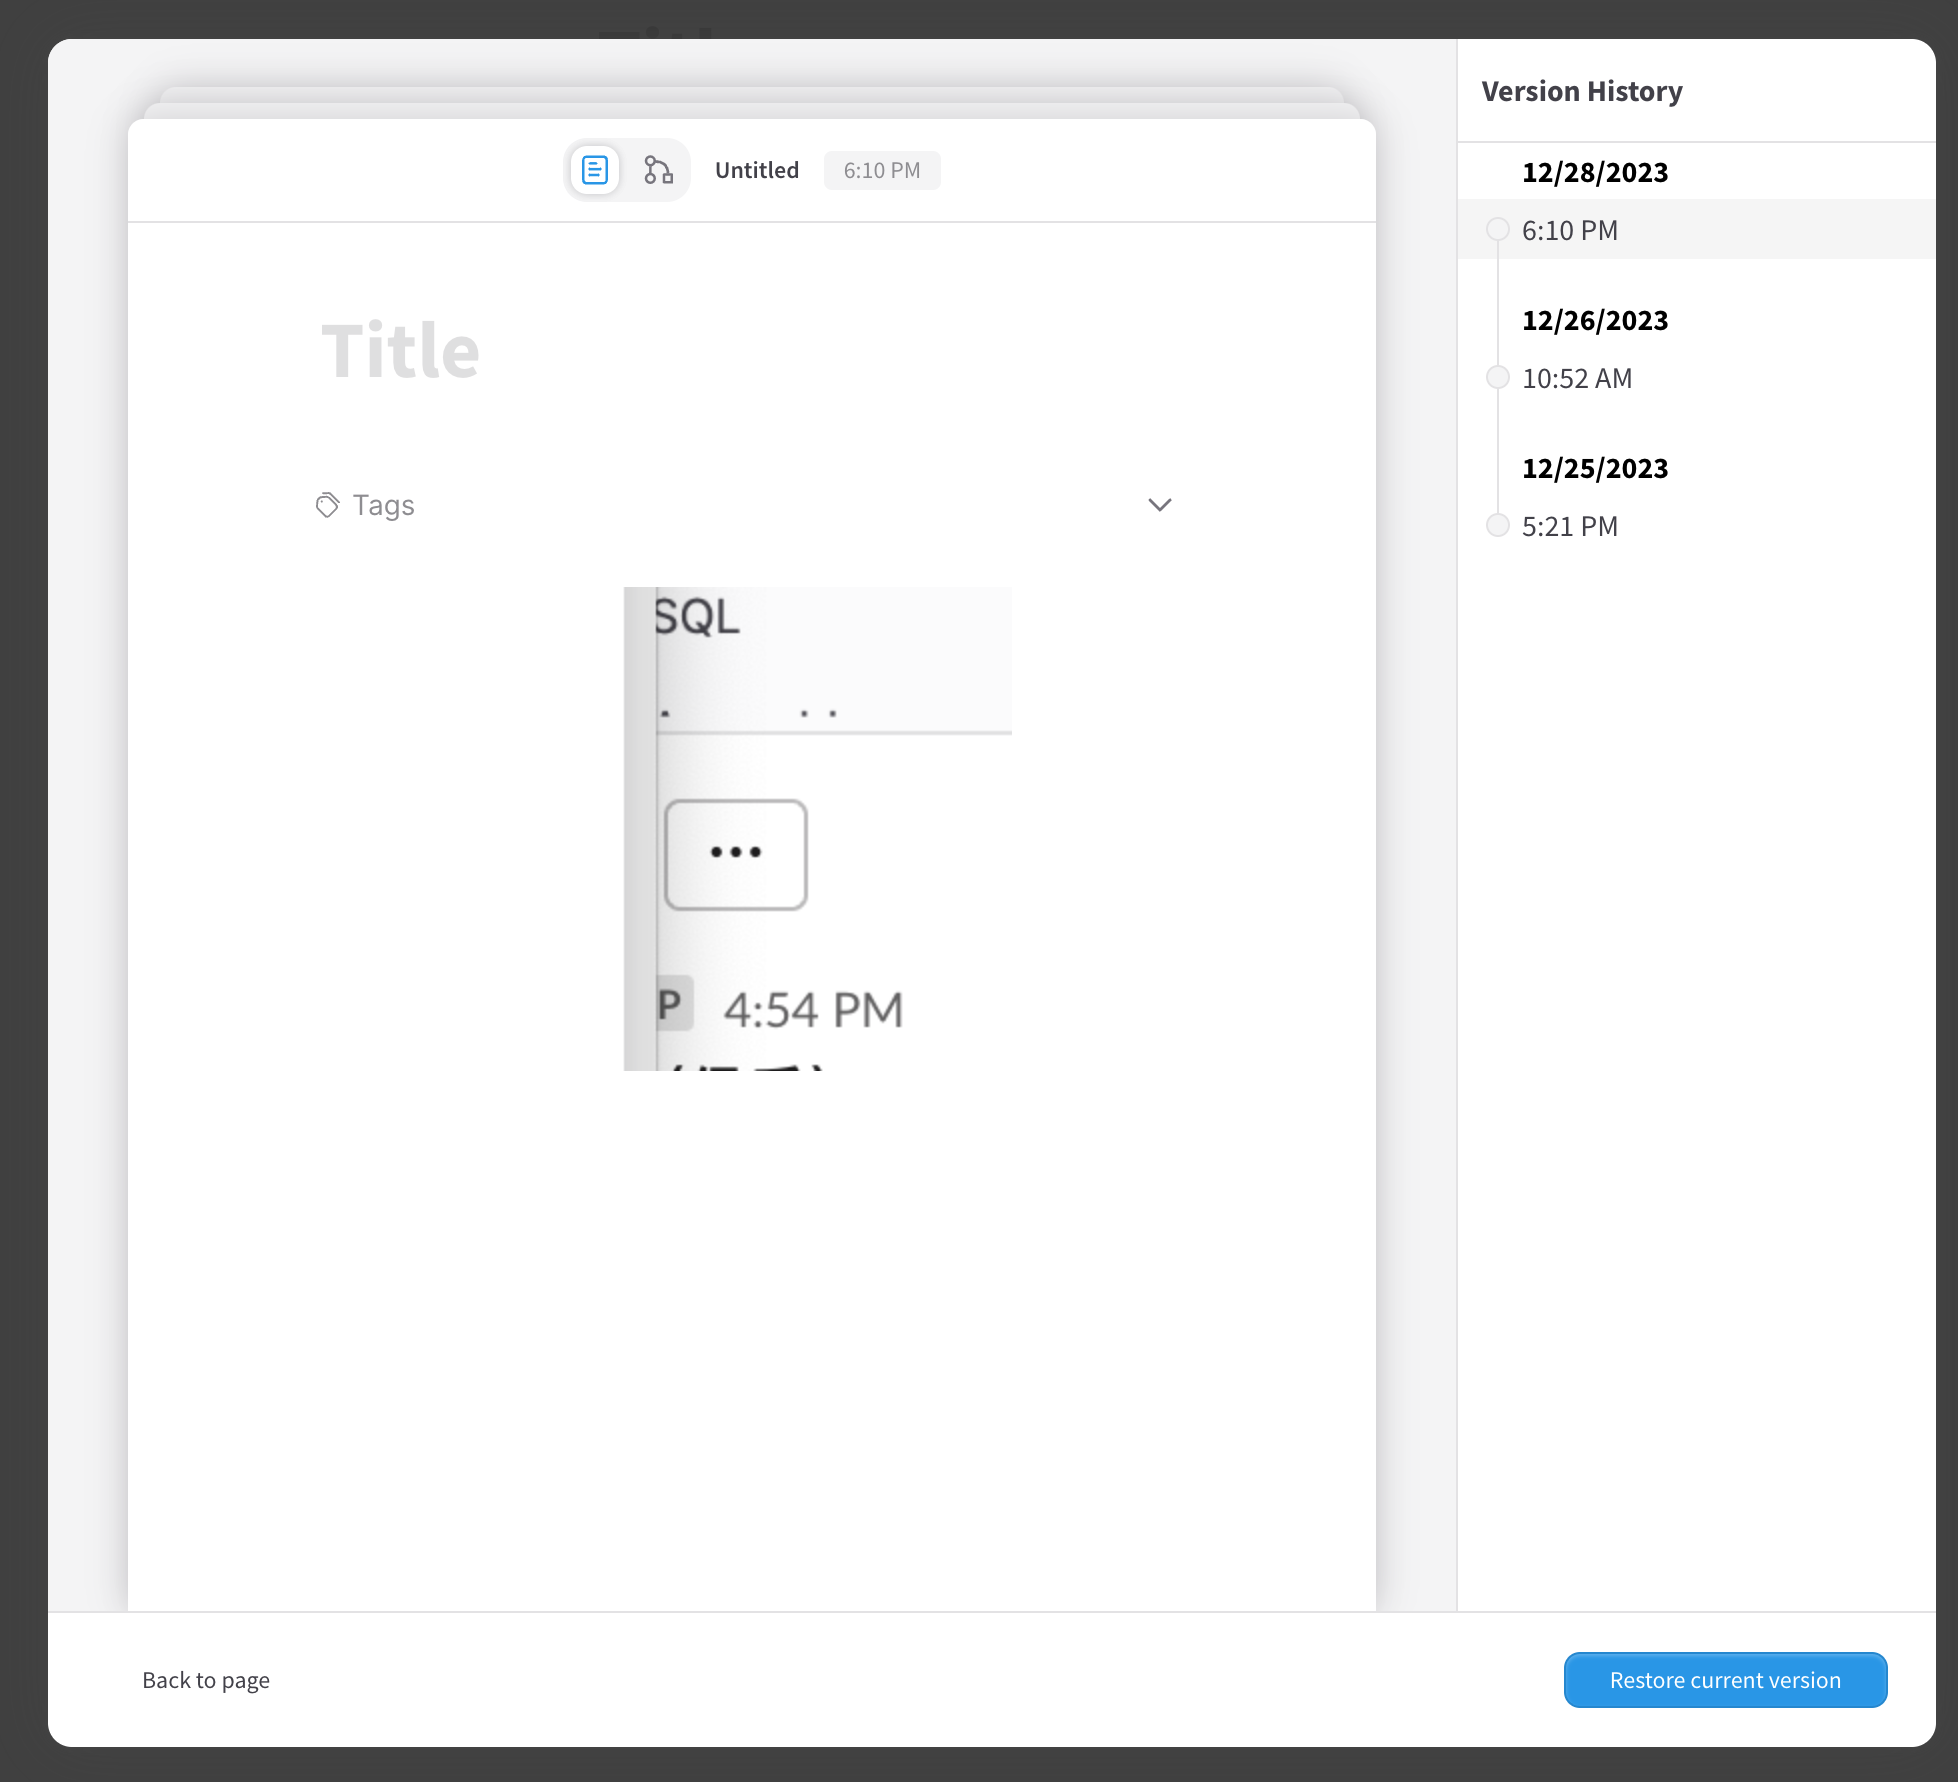Click the Title placeholder field
The height and width of the screenshot is (1782, 1958).
pos(400,351)
